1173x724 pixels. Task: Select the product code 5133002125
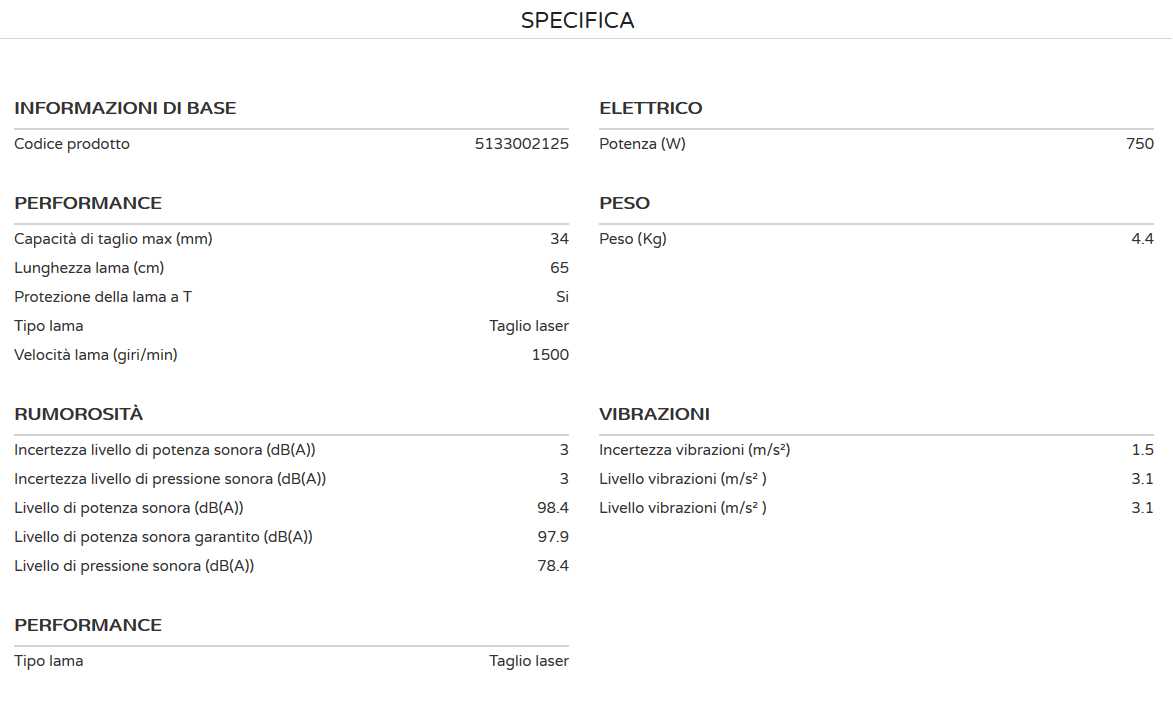click(x=521, y=144)
